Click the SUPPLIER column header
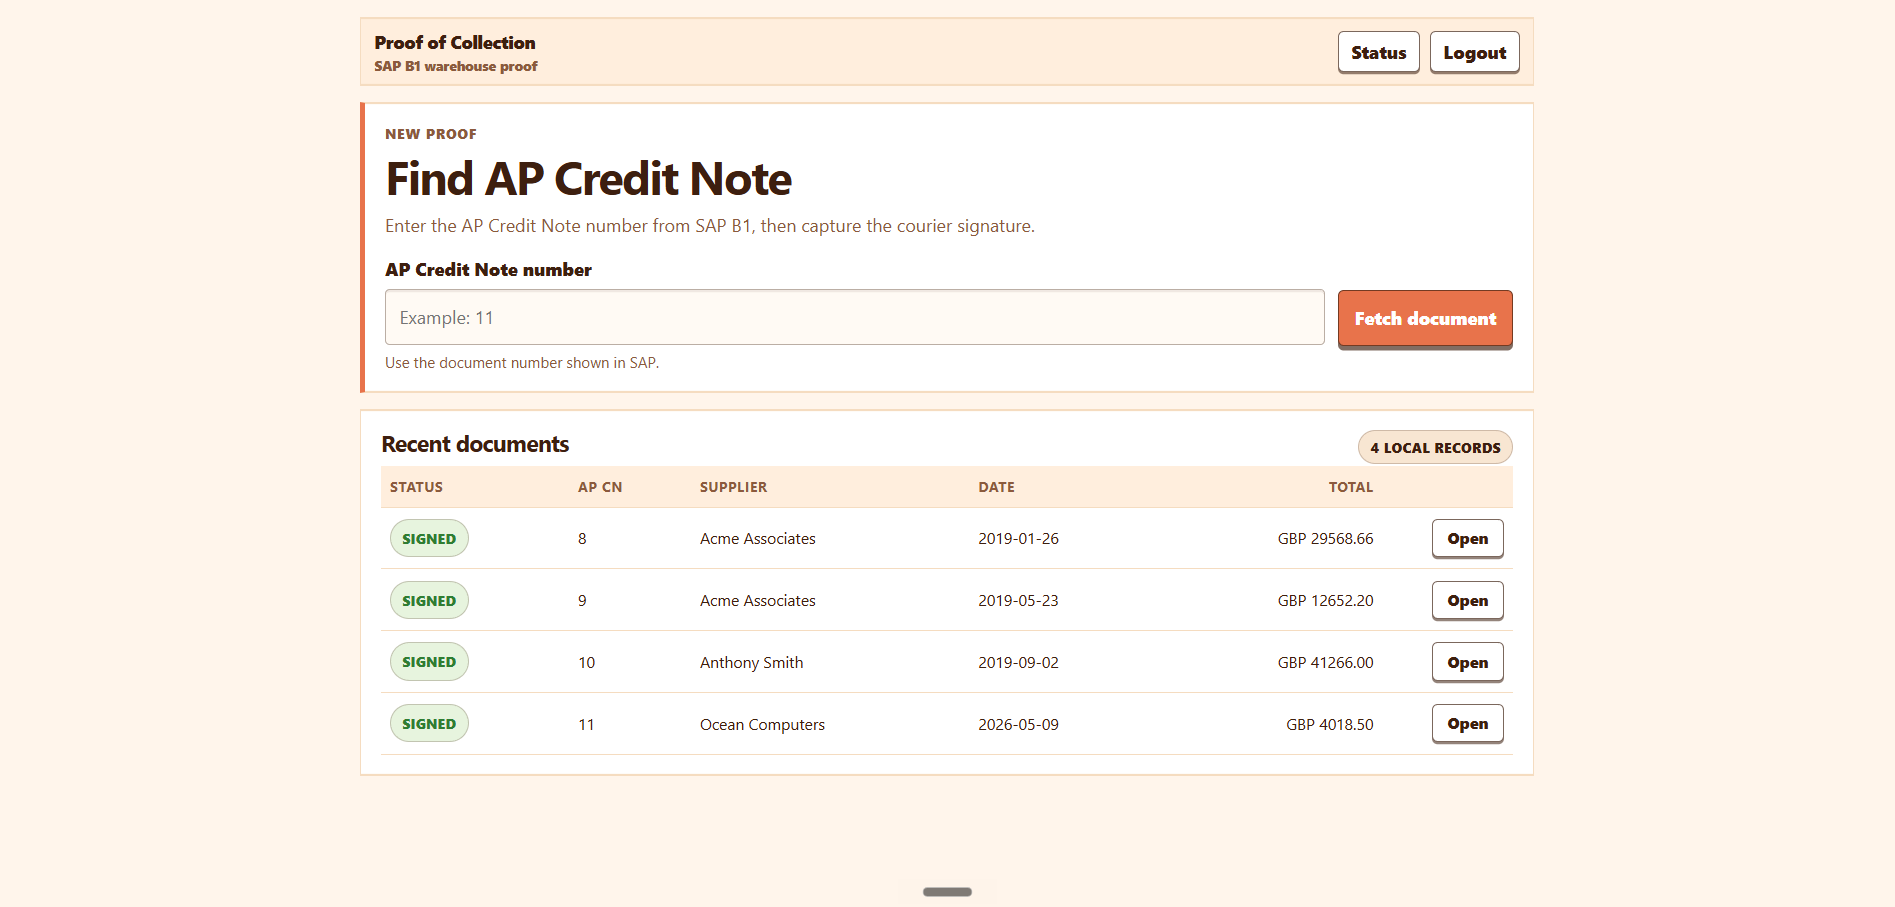This screenshot has height=907, width=1895. [733, 487]
